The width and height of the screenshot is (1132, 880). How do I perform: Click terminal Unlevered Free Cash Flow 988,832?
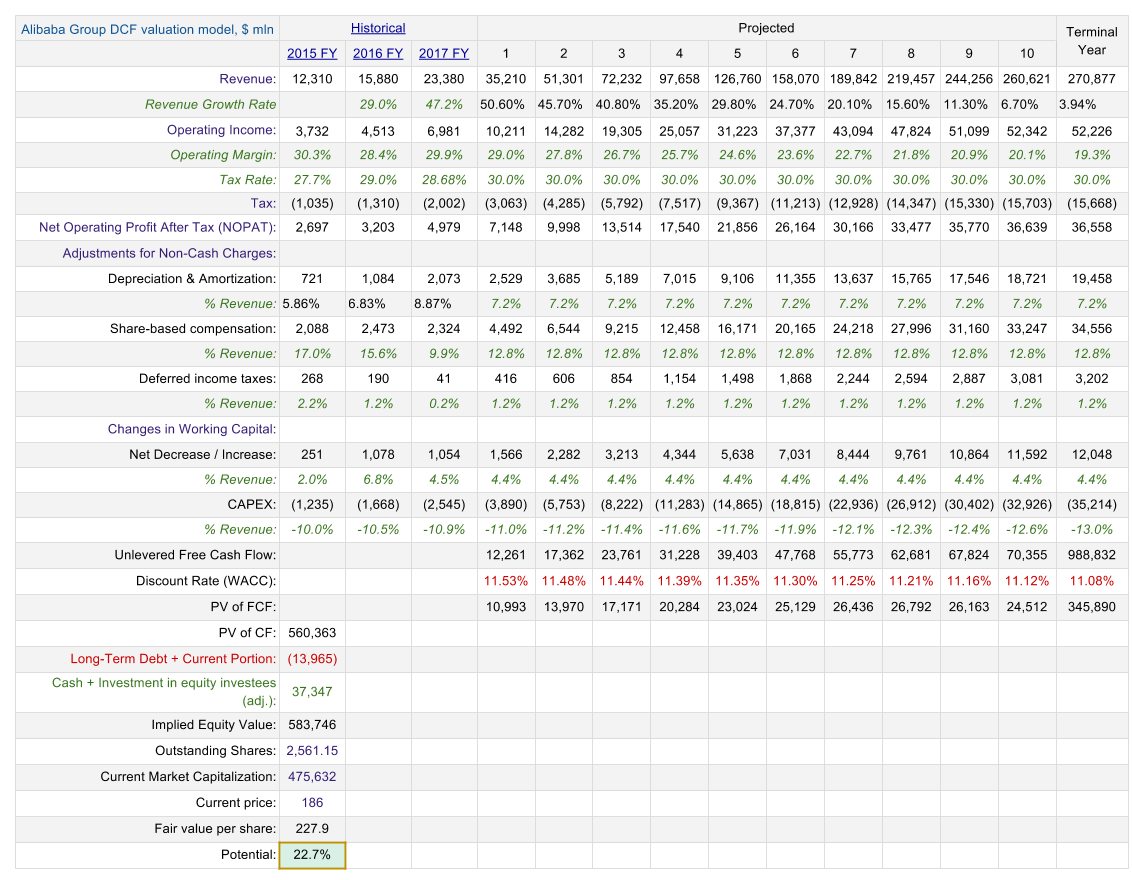(x=1091, y=554)
